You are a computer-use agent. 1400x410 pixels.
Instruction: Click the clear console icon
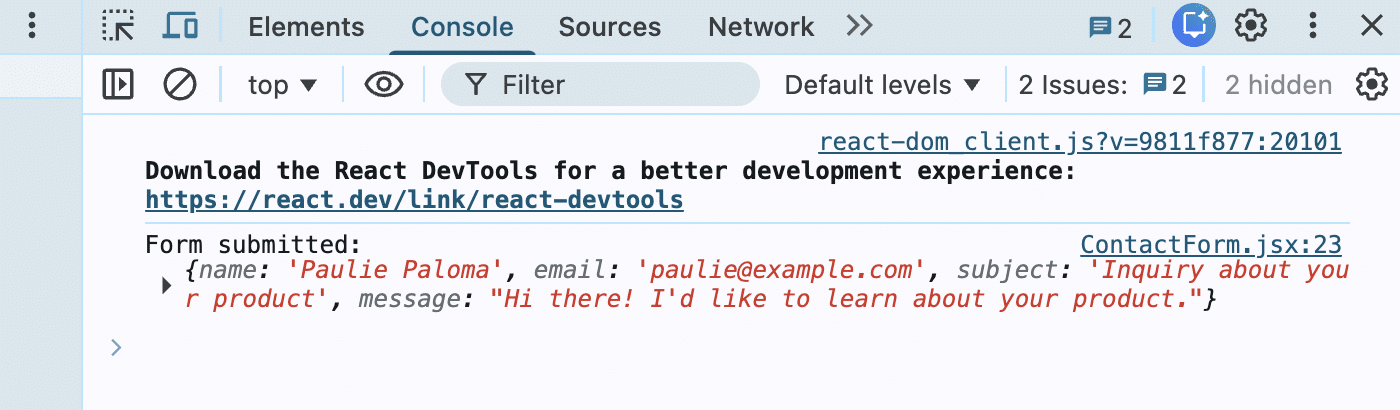click(x=180, y=85)
